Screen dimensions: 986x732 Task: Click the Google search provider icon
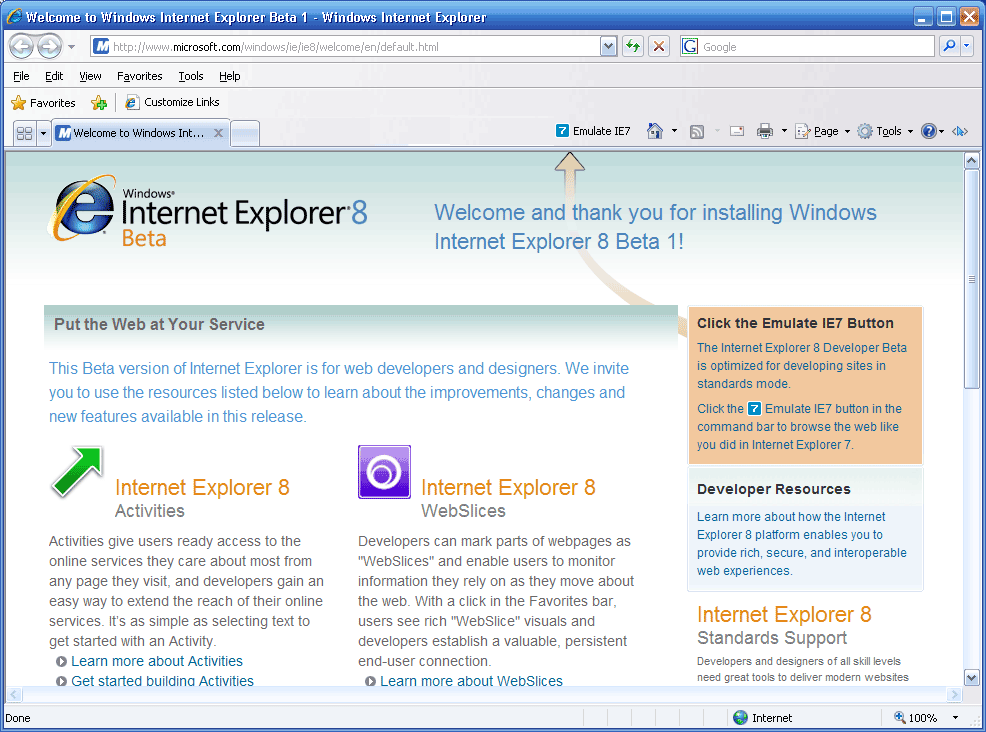690,47
